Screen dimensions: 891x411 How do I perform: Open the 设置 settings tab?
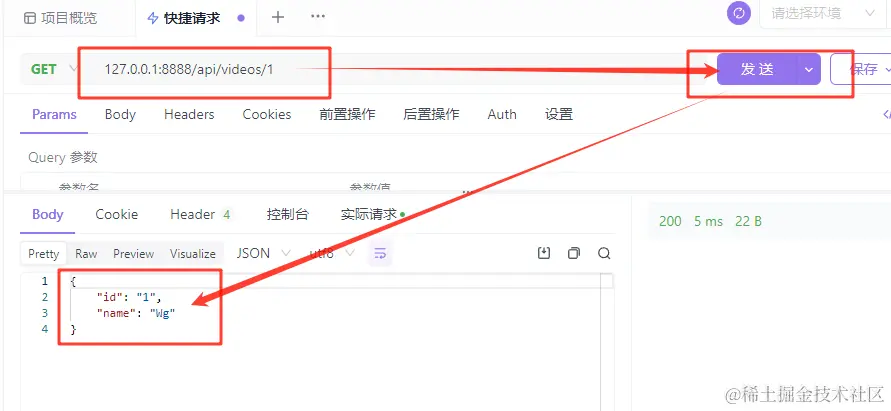pyautogui.click(x=559, y=114)
